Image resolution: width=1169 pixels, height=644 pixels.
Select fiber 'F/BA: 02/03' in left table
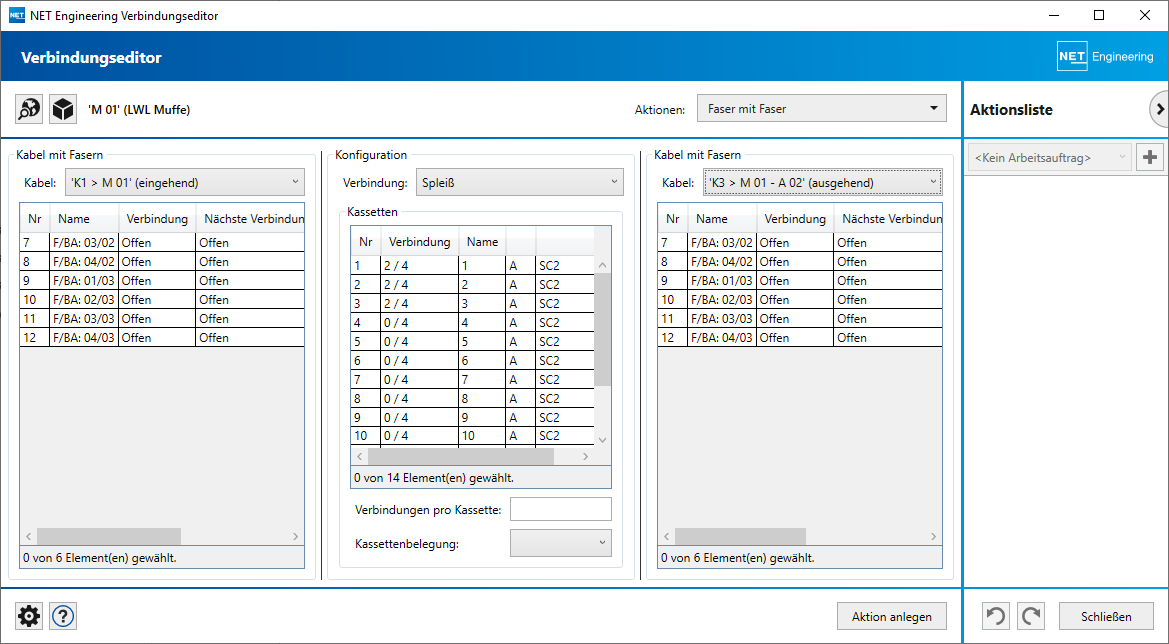click(x=162, y=300)
